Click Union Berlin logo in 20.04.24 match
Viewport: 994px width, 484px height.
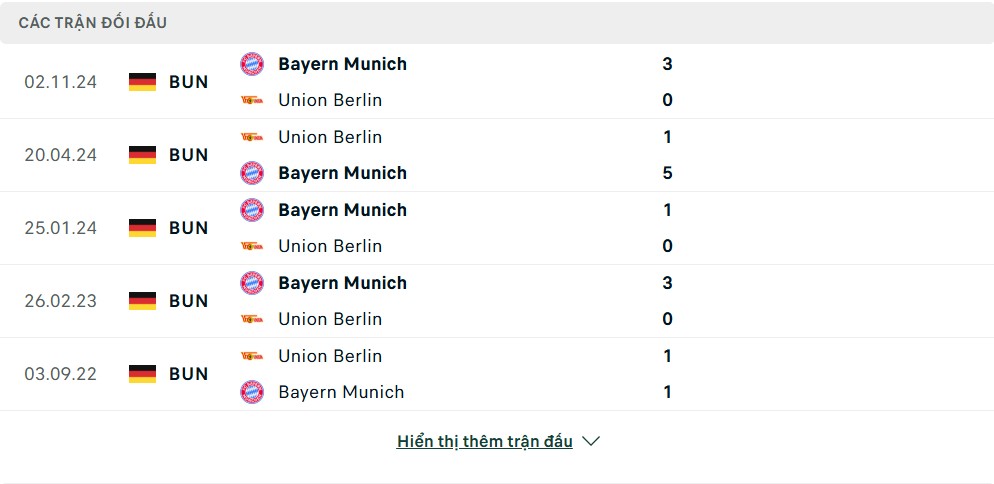coord(252,137)
